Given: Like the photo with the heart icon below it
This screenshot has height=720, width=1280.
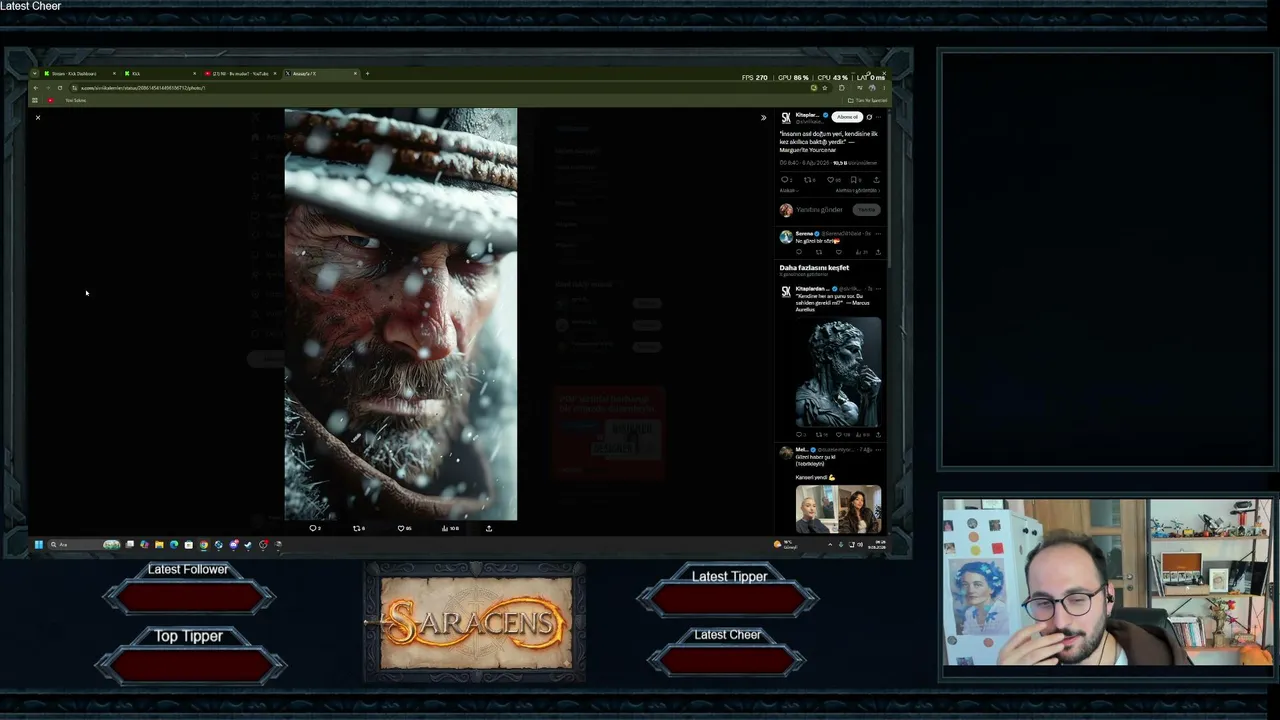Looking at the screenshot, I should point(403,528).
